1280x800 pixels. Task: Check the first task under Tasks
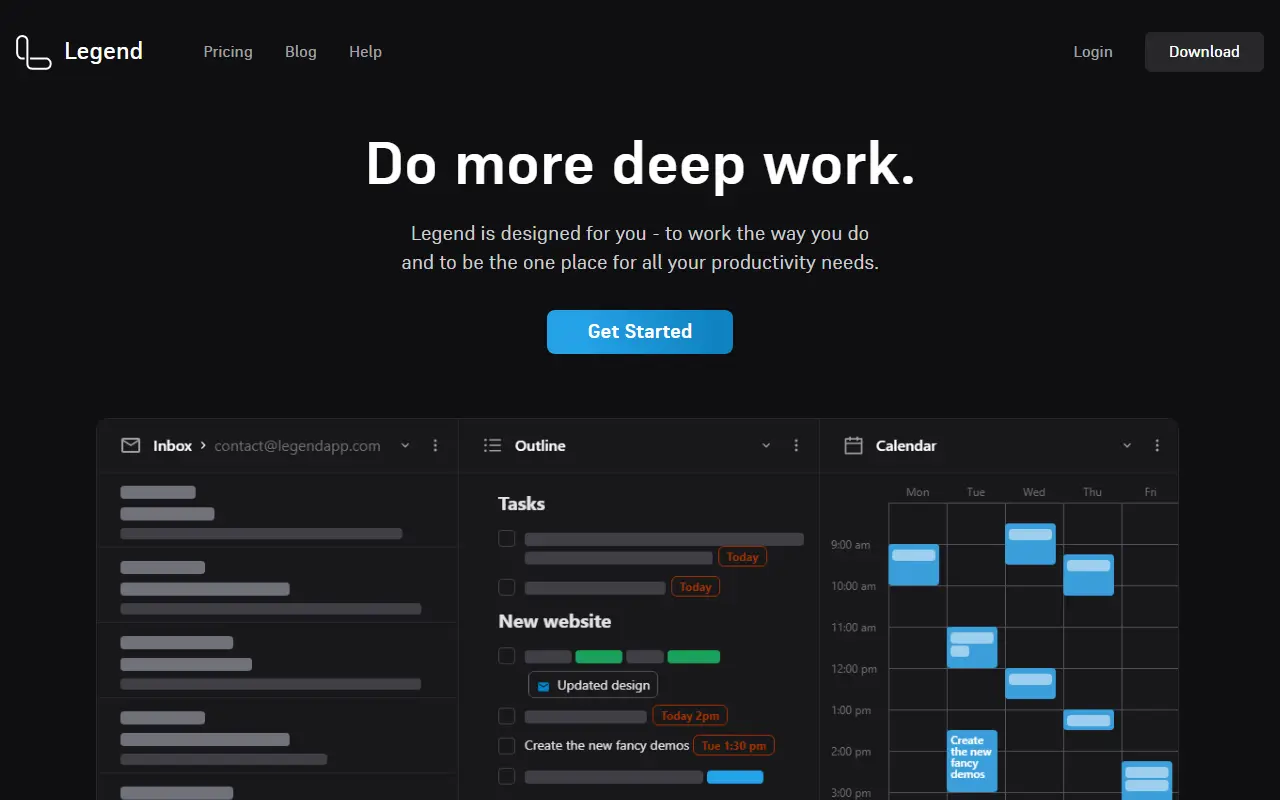(x=507, y=539)
